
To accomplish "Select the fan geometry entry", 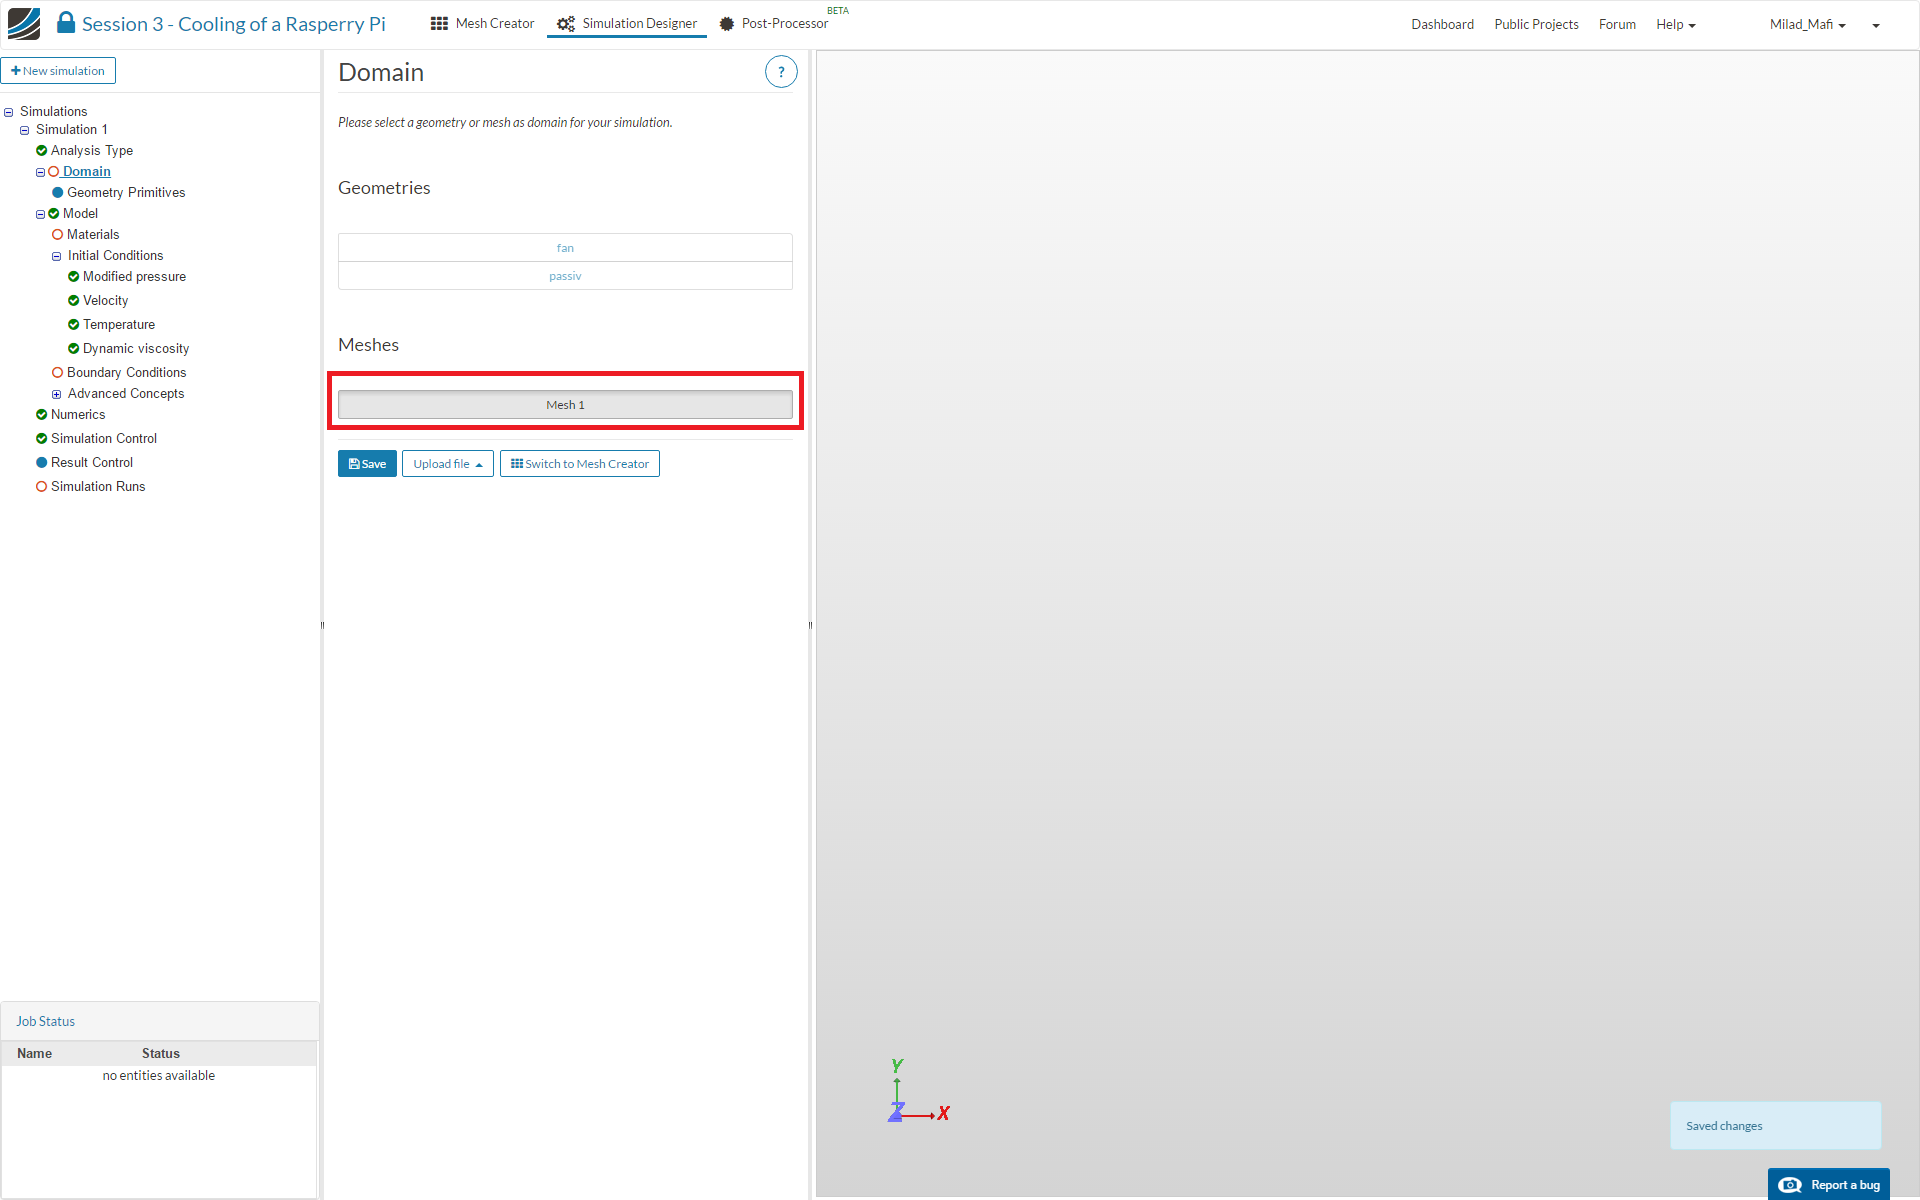I will click(565, 248).
